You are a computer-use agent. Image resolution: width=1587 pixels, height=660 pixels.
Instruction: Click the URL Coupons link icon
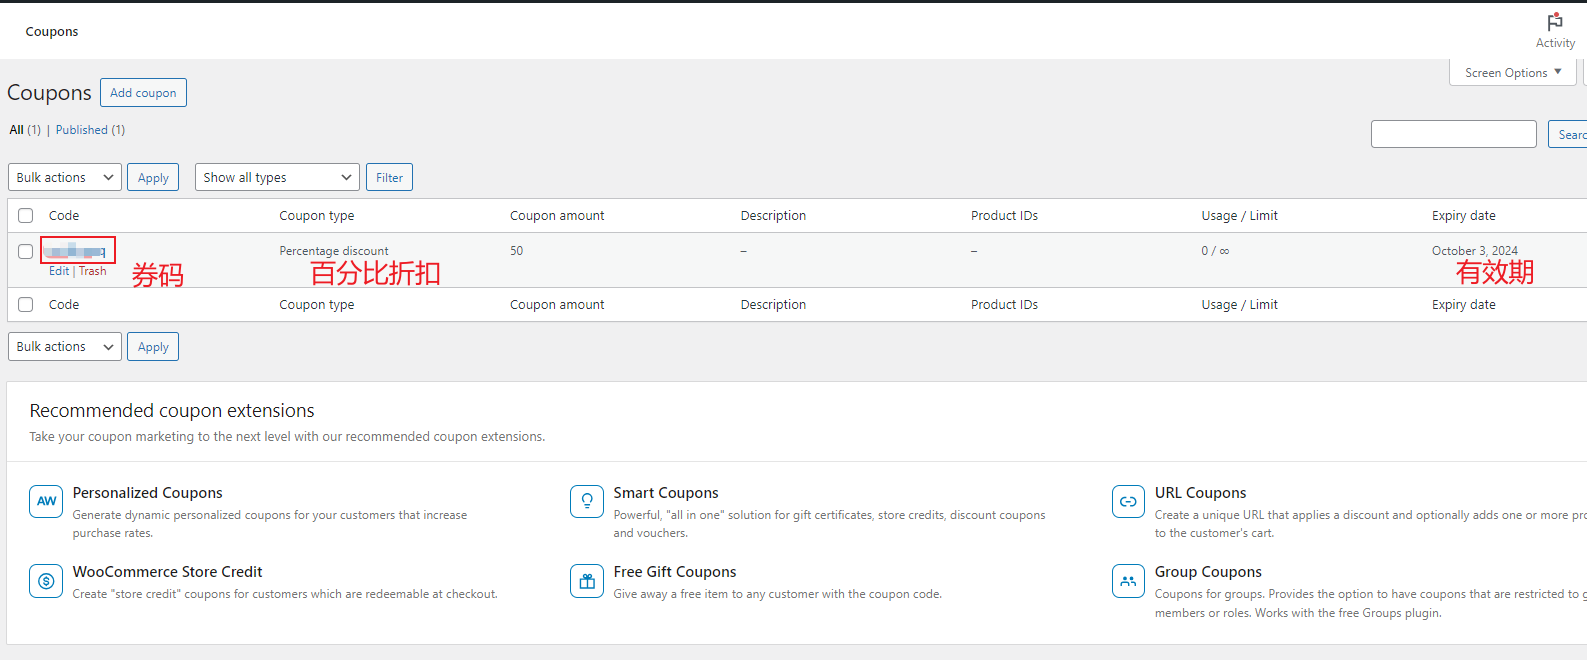(1128, 501)
